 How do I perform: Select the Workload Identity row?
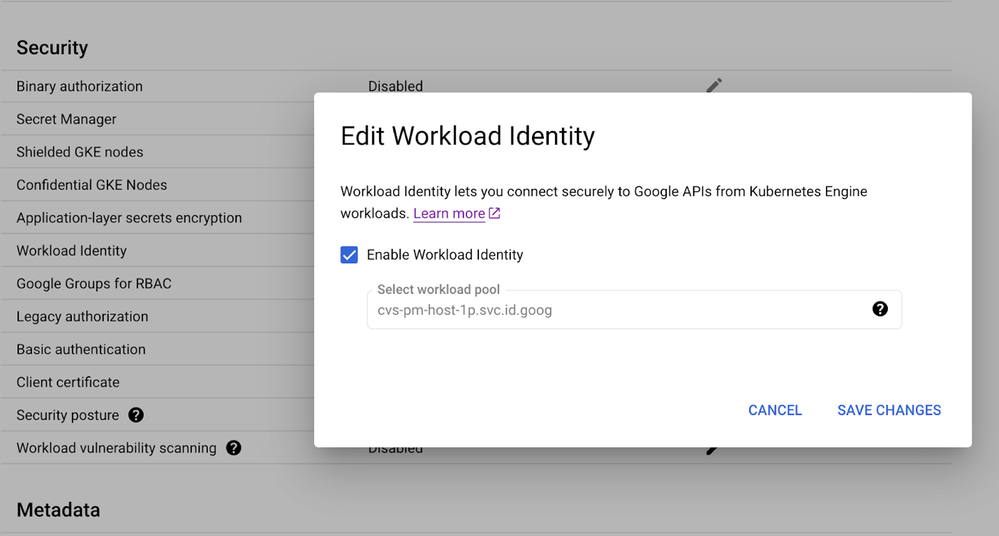(x=72, y=251)
